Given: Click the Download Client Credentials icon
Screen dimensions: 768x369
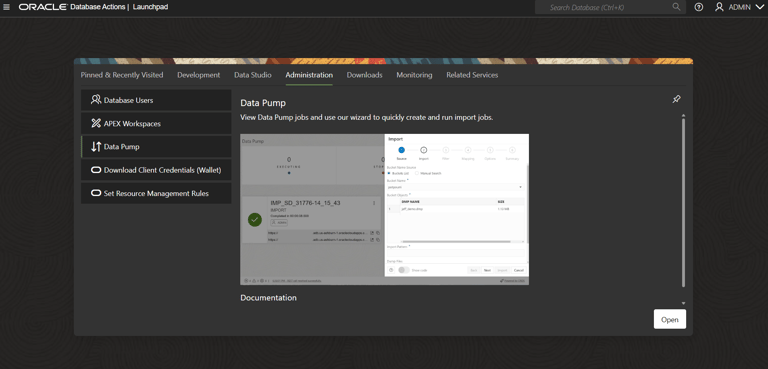Looking at the screenshot, I should [96, 170].
